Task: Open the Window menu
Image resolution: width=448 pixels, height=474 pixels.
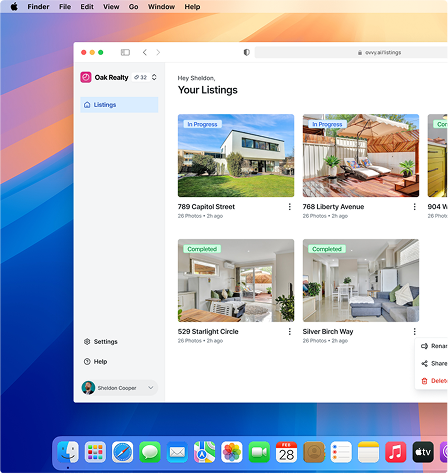Action: point(161,7)
